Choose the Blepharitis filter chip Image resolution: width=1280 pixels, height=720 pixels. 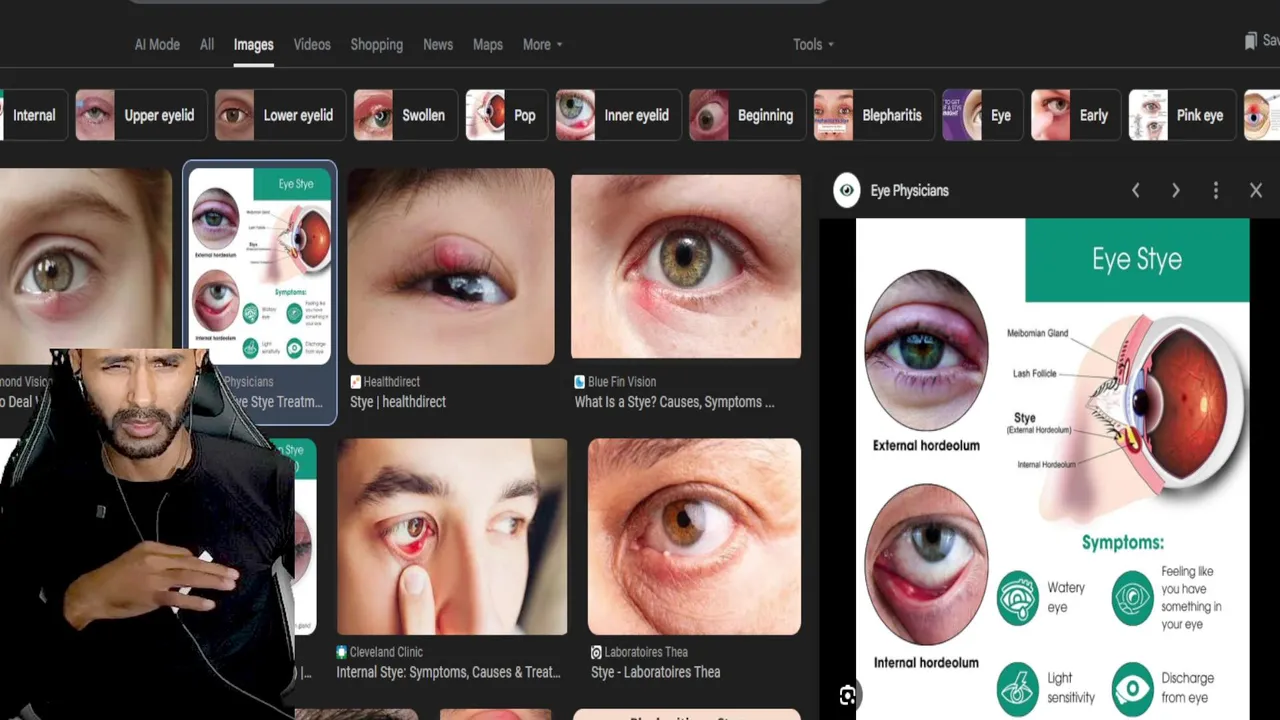(874, 115)
